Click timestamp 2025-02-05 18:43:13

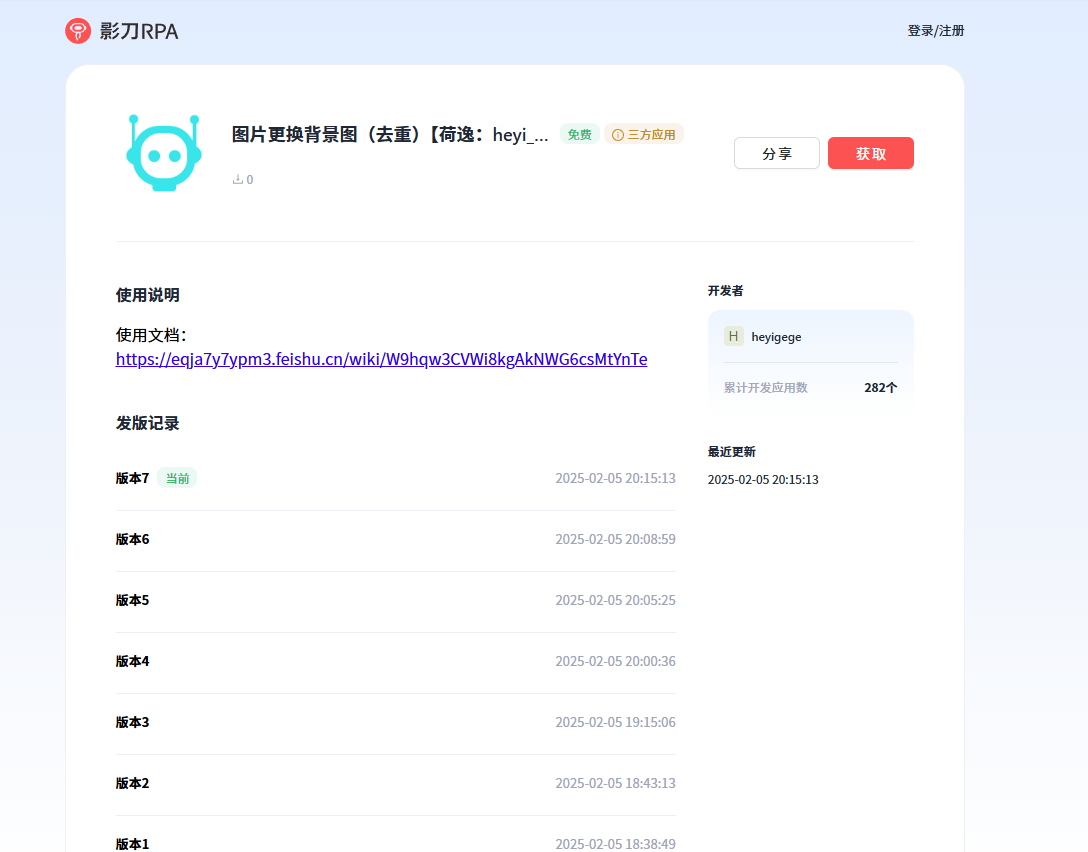(615, 783)
